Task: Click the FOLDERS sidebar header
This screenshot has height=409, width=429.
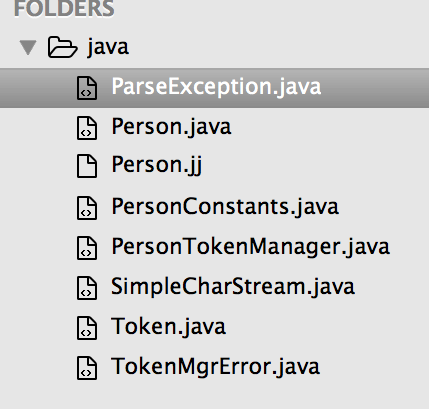Action: (x=64, y=8)
